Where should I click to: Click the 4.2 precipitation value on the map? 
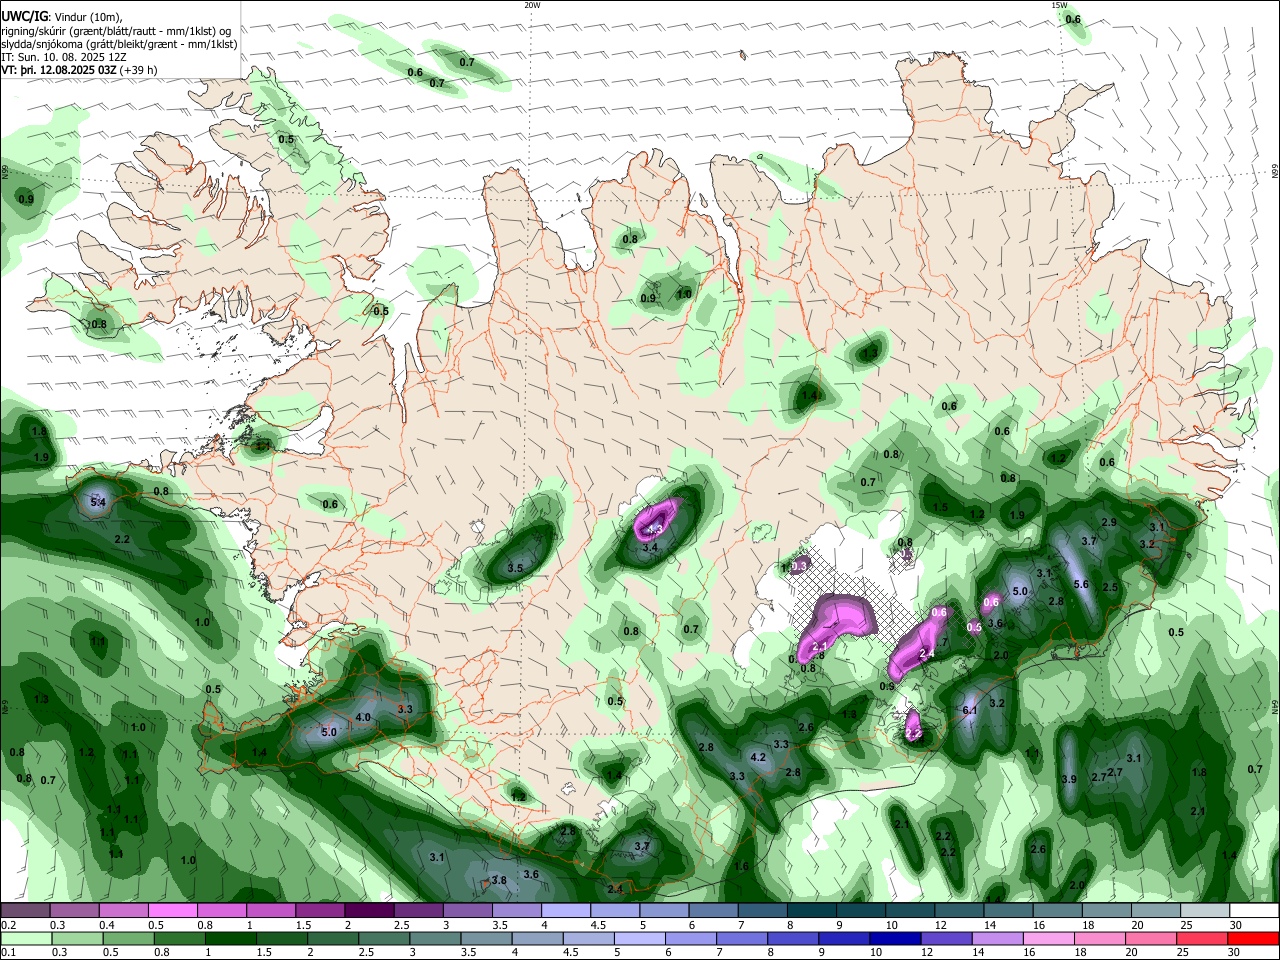[758, 757]
